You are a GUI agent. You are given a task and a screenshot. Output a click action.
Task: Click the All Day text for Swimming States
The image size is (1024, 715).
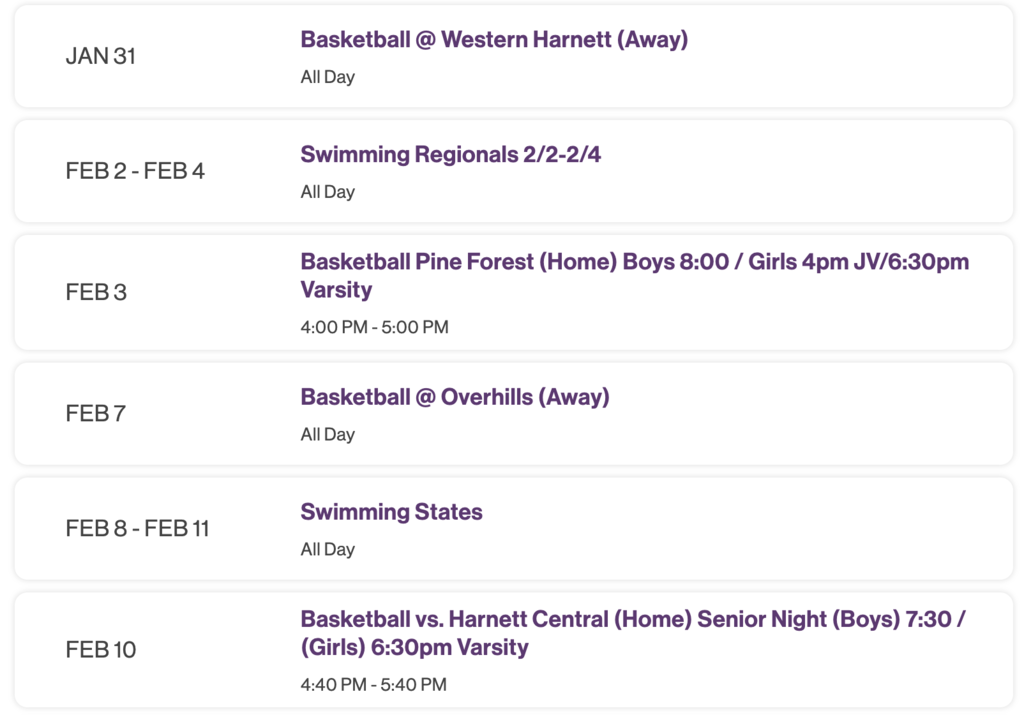click(x=326, y=548)
